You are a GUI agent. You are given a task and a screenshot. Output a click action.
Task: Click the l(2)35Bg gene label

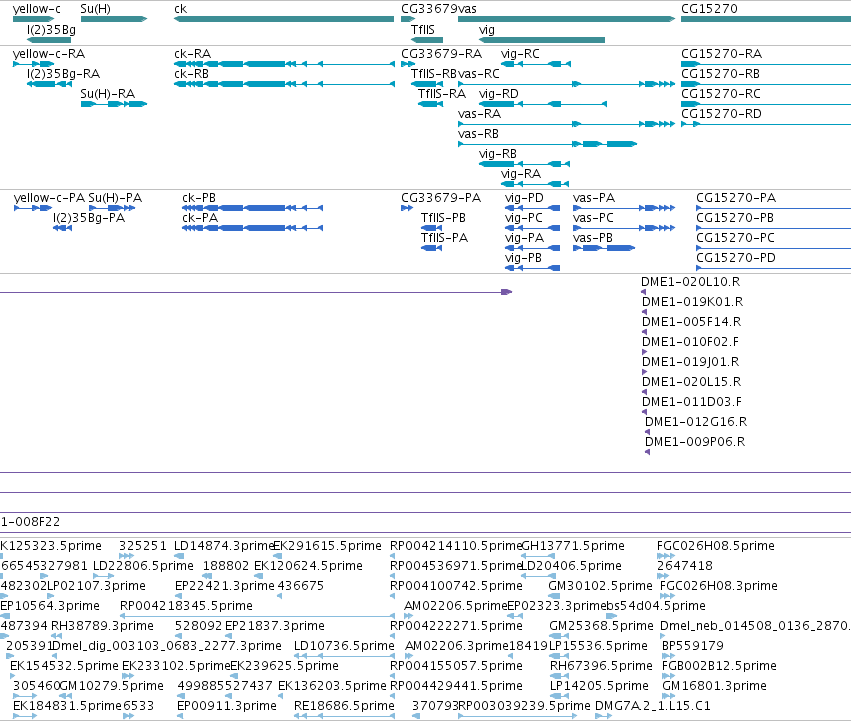tap(51, 30)
